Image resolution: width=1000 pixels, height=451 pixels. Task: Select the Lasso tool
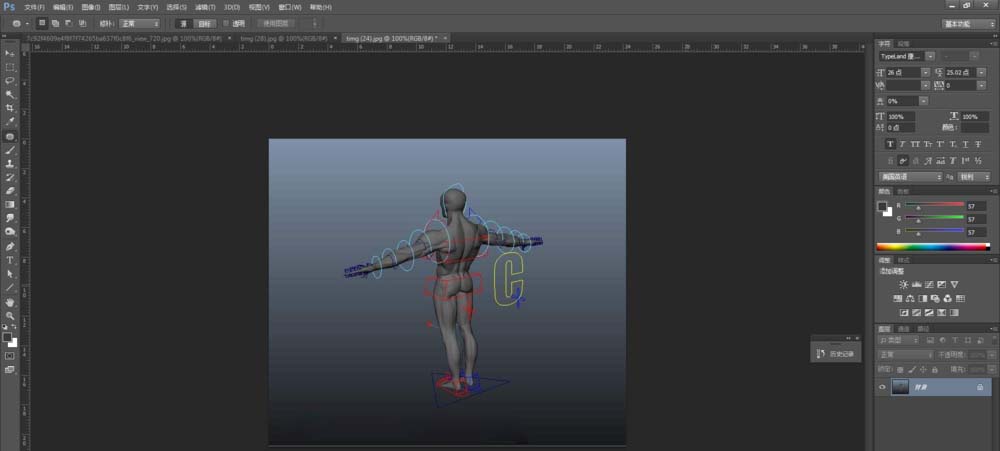coord(10,80)
